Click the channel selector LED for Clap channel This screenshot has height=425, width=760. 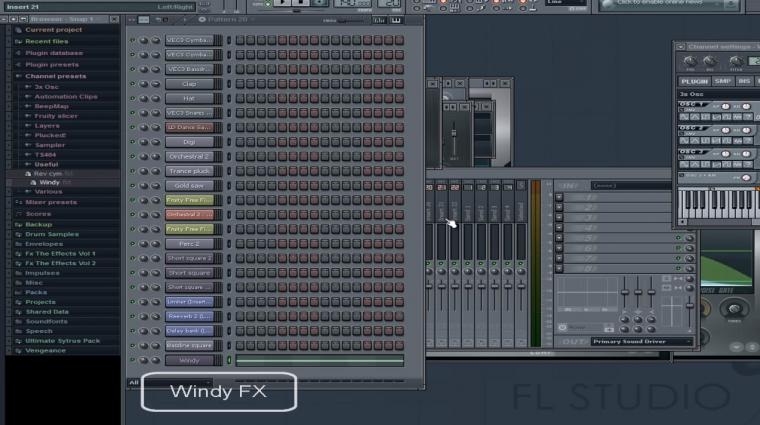(229, 84)
